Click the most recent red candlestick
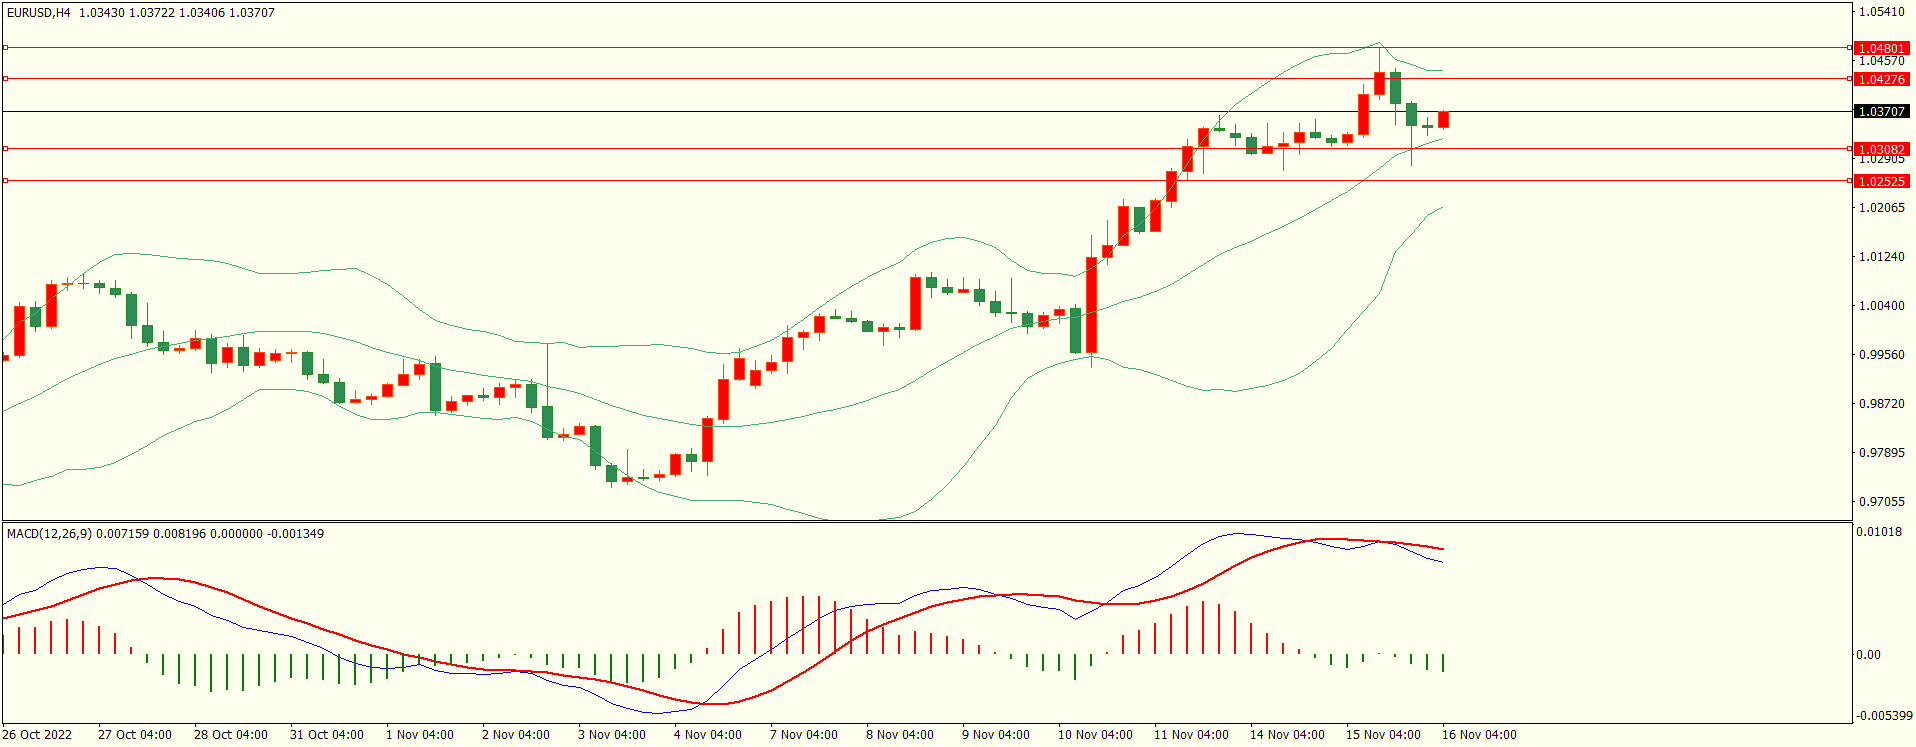 tap(1443, 120)
